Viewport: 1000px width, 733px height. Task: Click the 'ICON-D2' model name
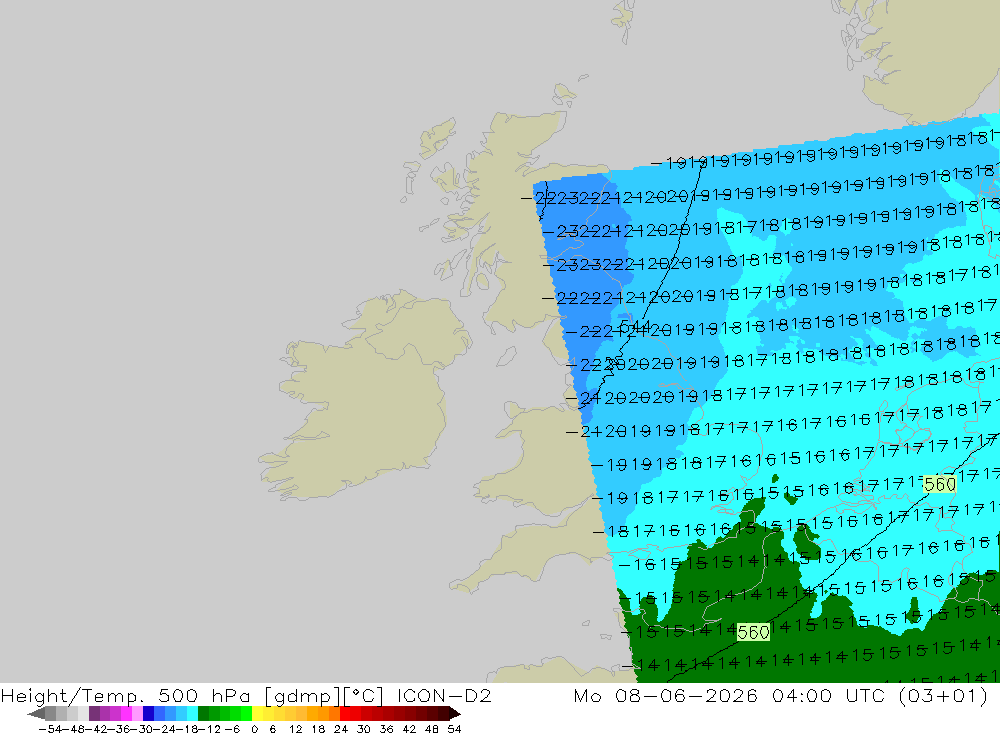(445, 695)
